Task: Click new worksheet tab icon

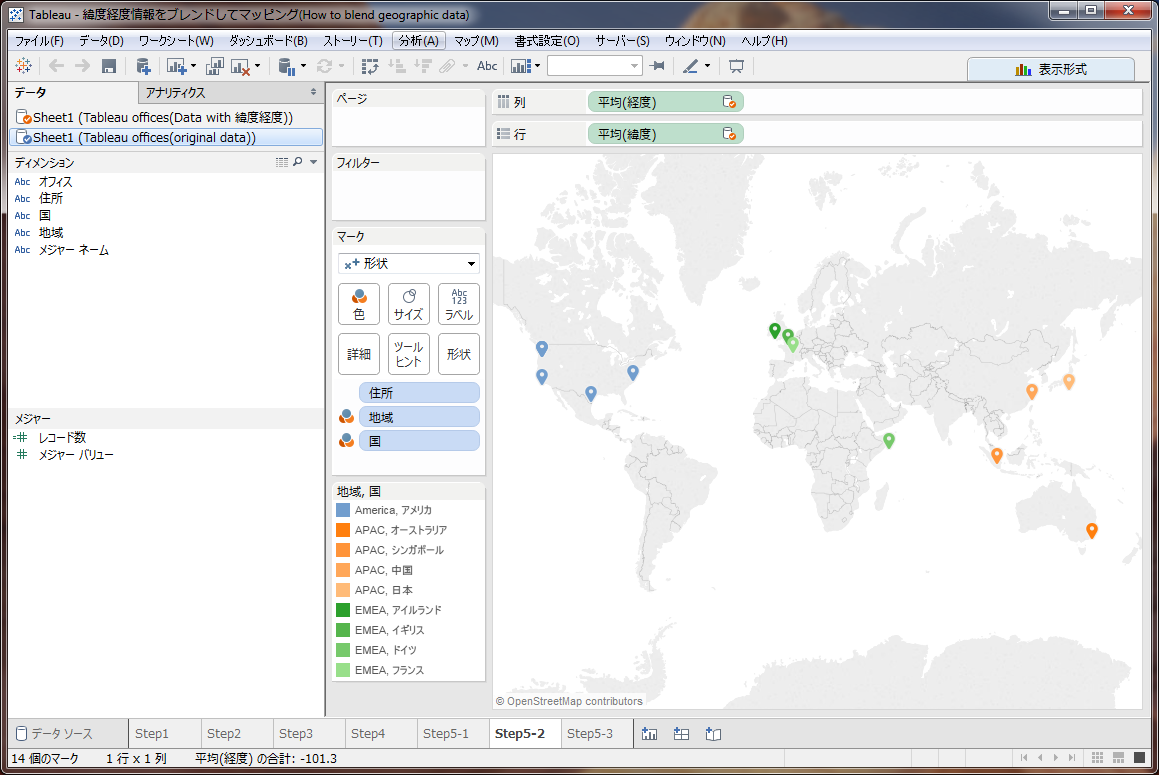Action: point(650,734)
